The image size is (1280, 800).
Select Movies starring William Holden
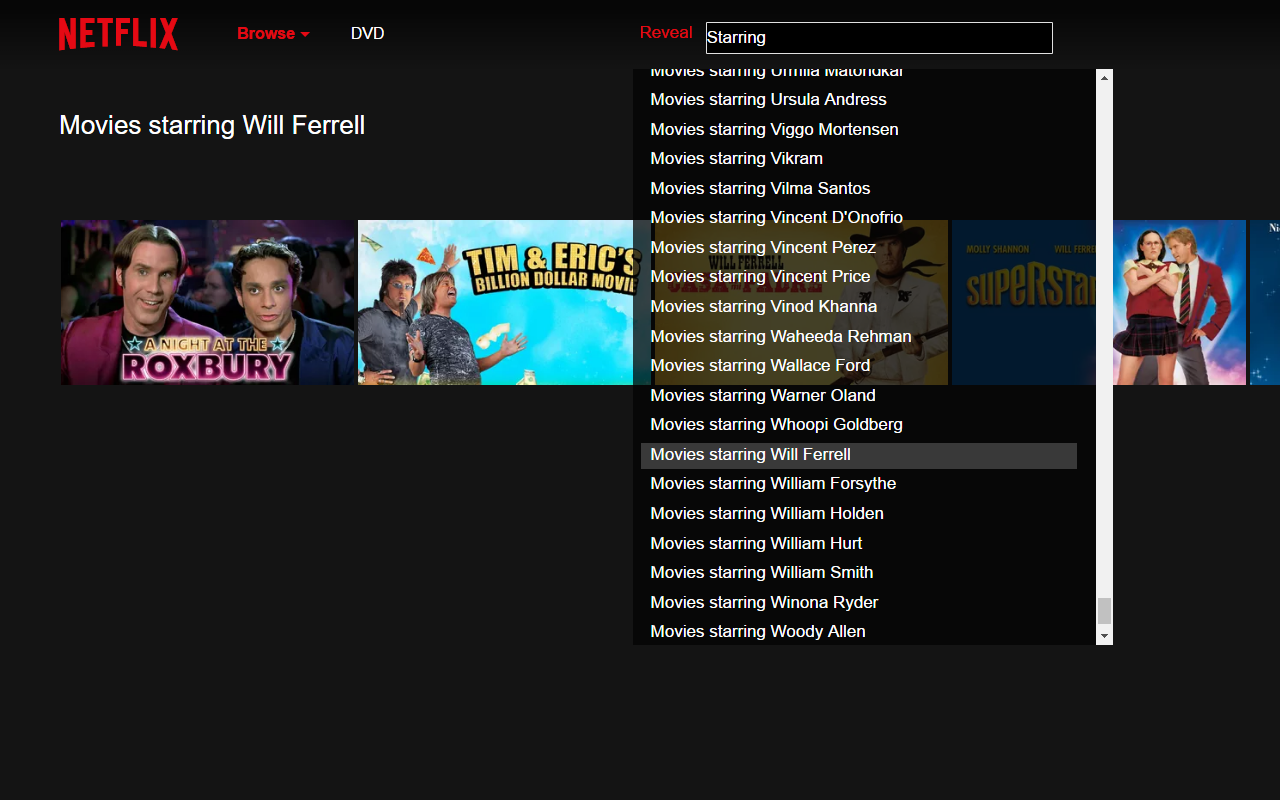coord(859,513)
